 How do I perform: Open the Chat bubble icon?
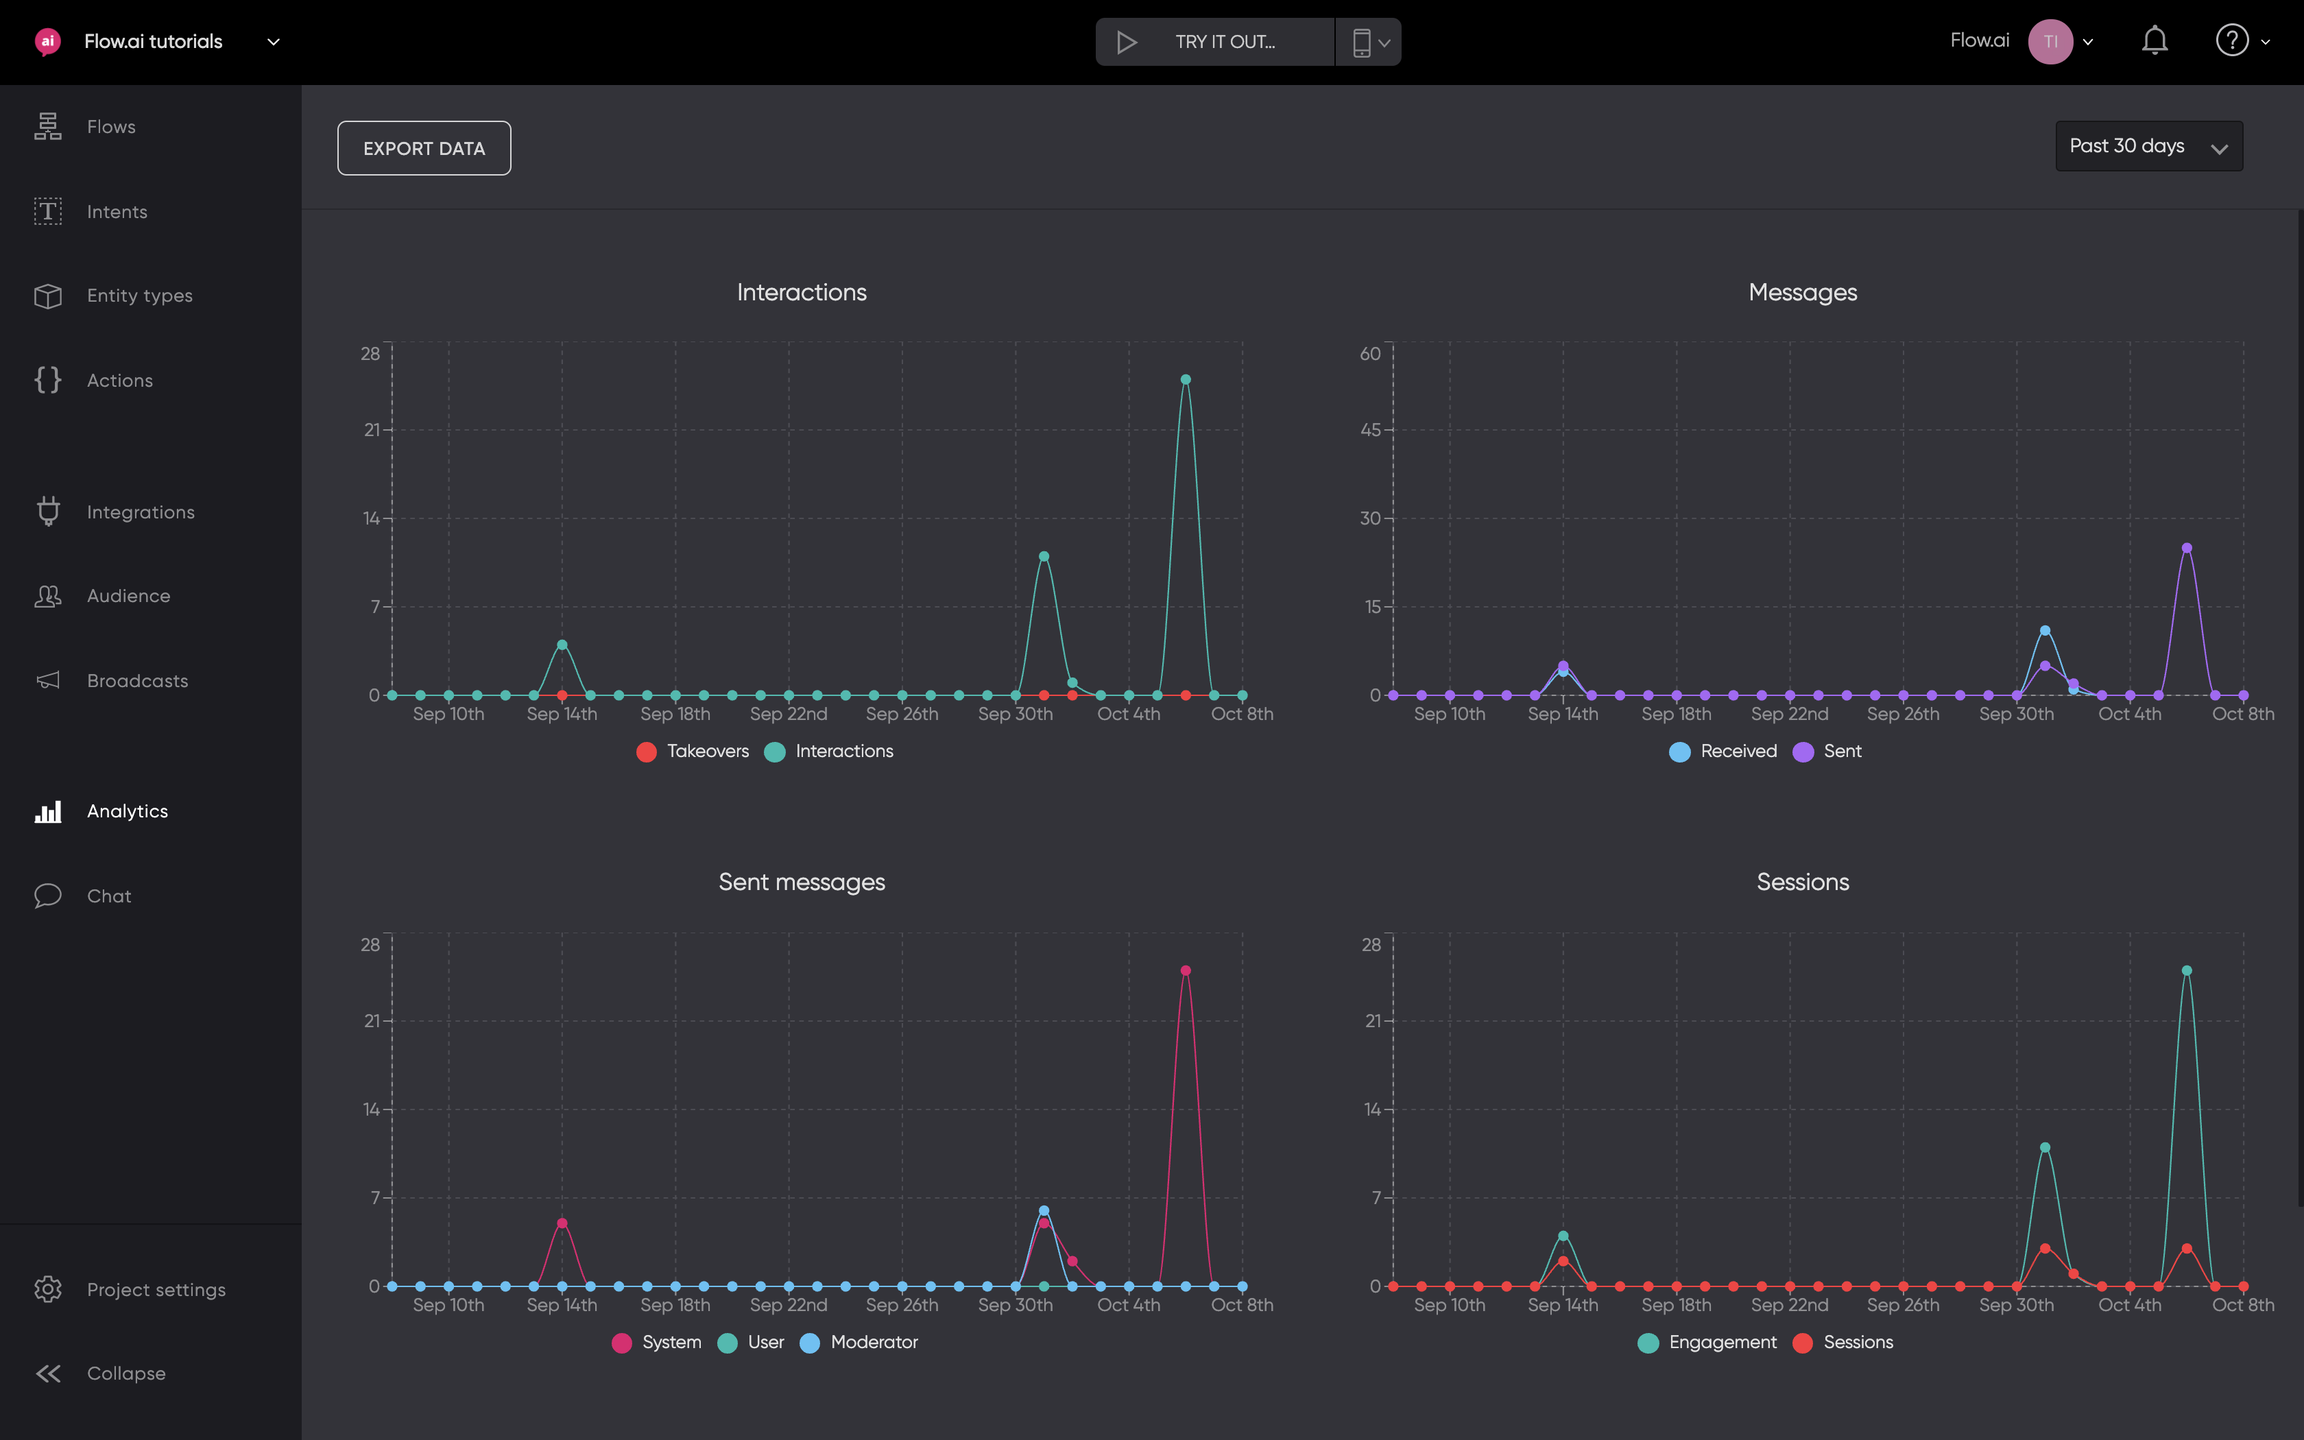(47, 895)
